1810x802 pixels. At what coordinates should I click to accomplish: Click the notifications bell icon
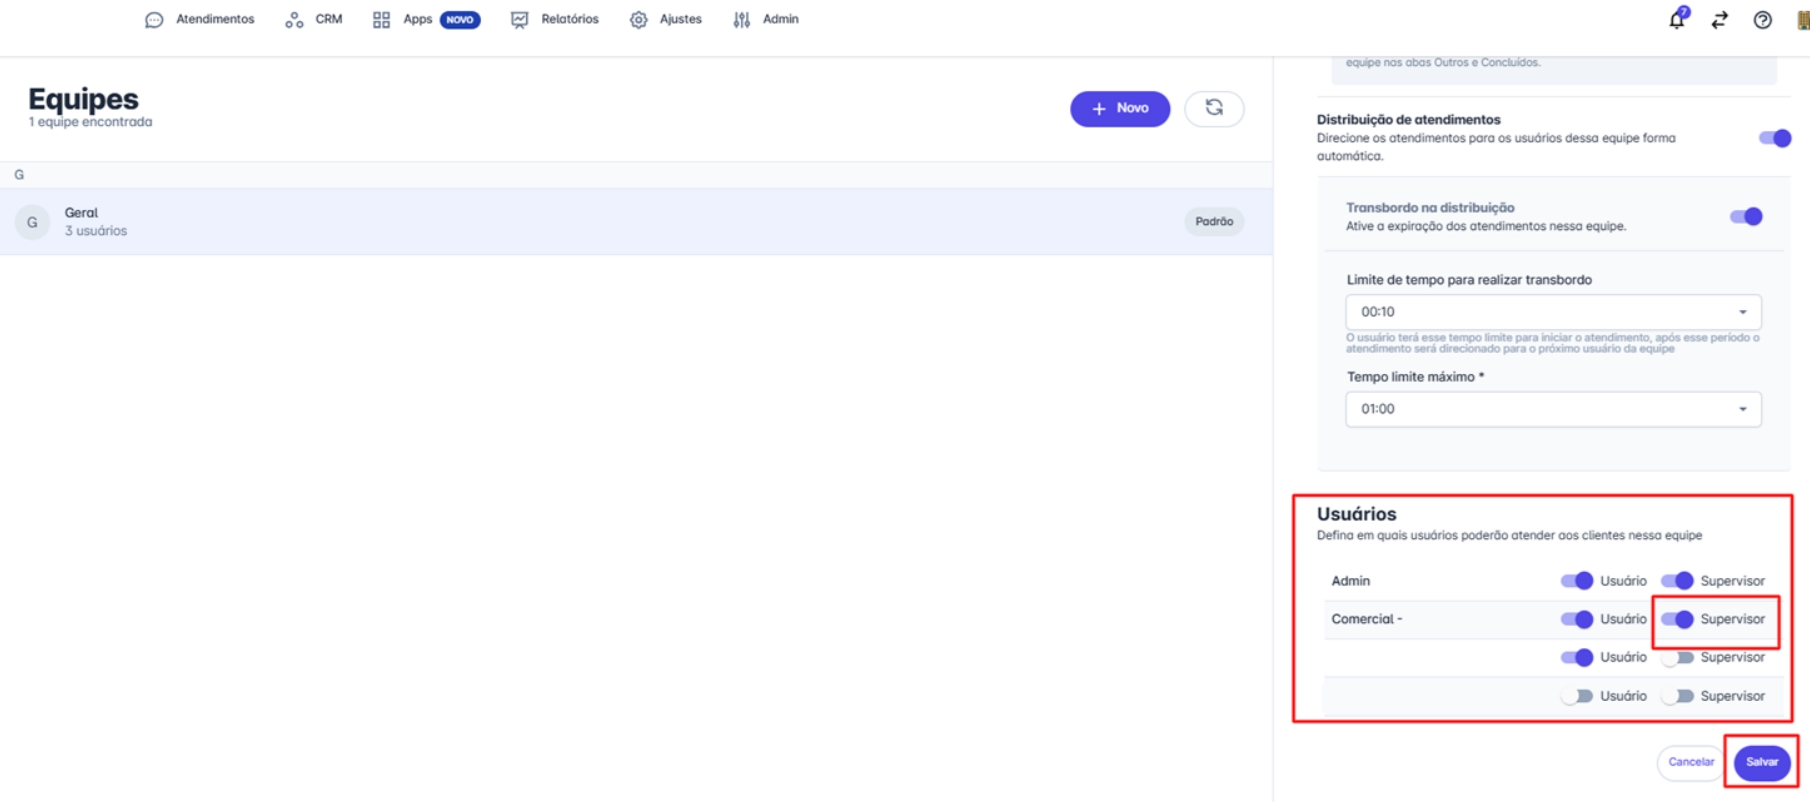(1677, 20)
